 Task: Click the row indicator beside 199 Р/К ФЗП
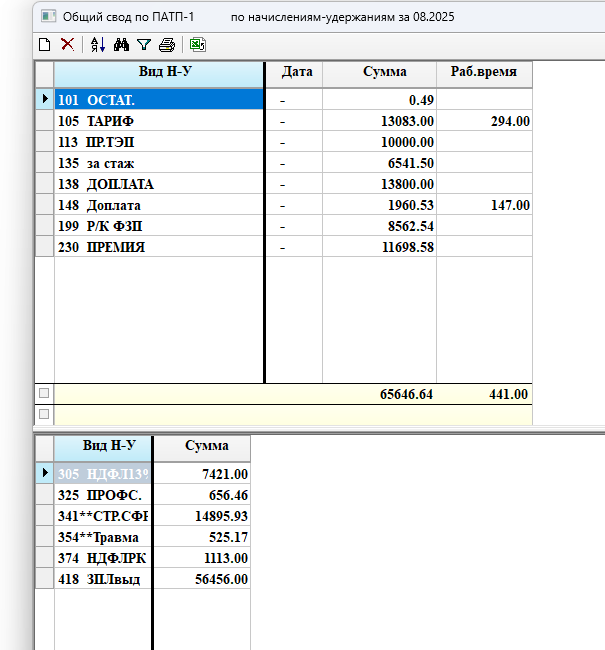coord(44,226)
